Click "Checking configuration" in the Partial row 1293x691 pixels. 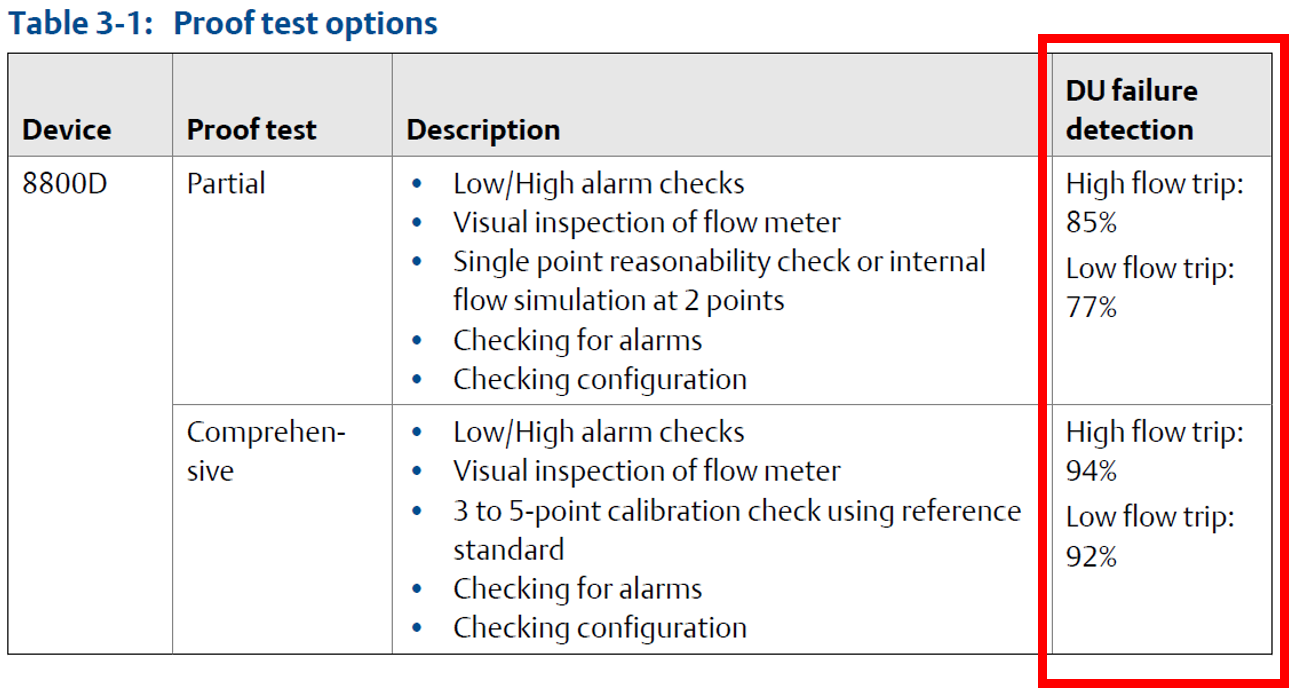(x=599, y=380)
